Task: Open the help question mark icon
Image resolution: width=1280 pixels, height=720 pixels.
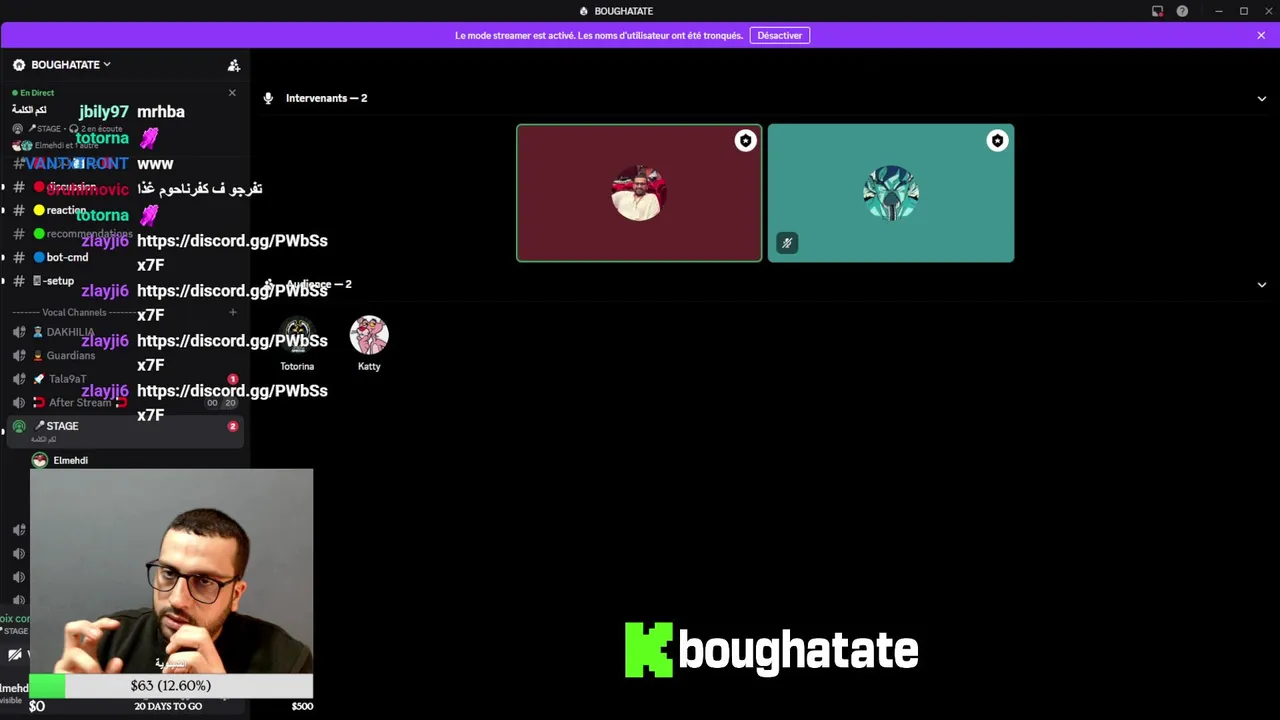Action: pyautogui.click(x=1182, y=11)
